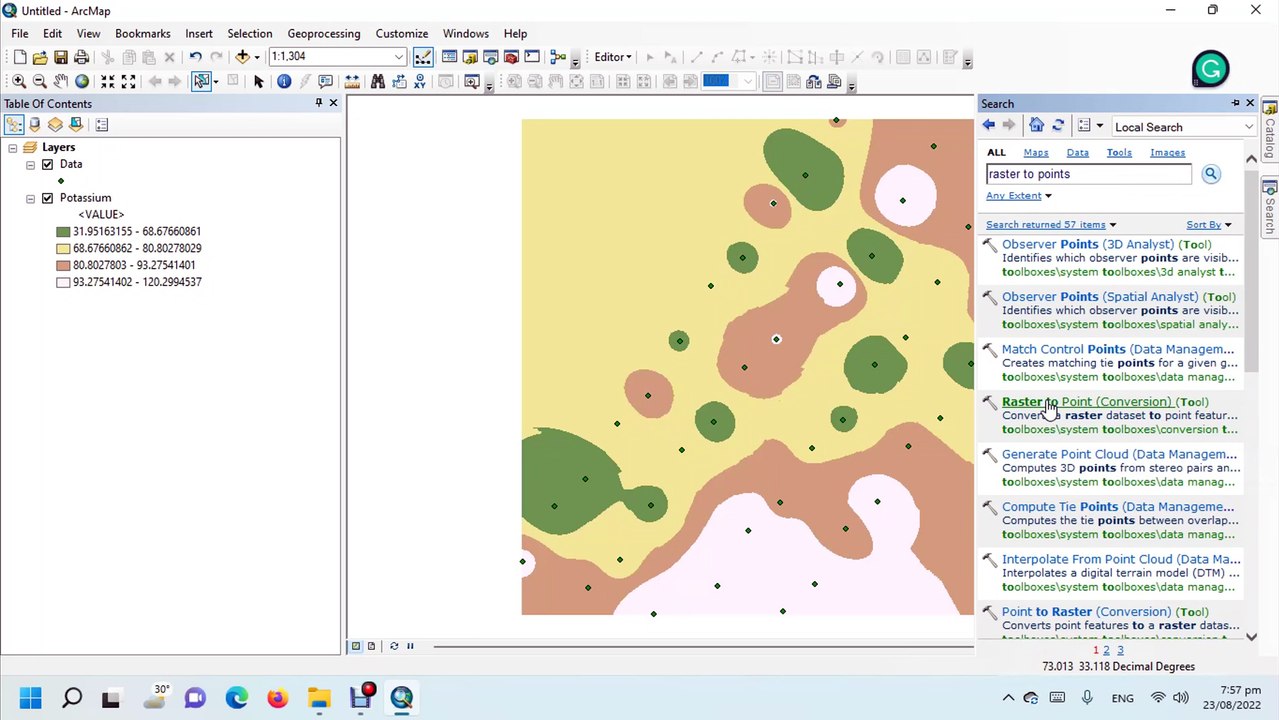The image size is (1279, 720).
Task: Click the New Map document icon
Action: point(19,57)
